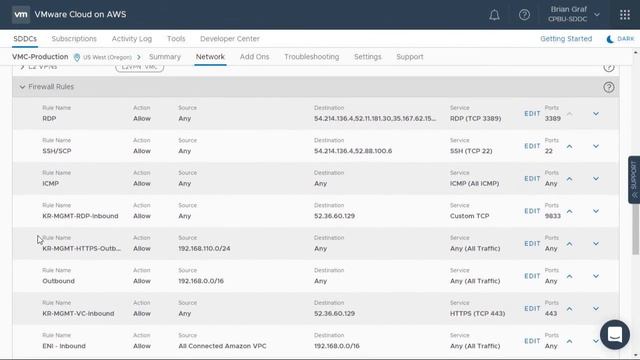
Task: Toggle the DARK theme switch
Action: point(620,39)
